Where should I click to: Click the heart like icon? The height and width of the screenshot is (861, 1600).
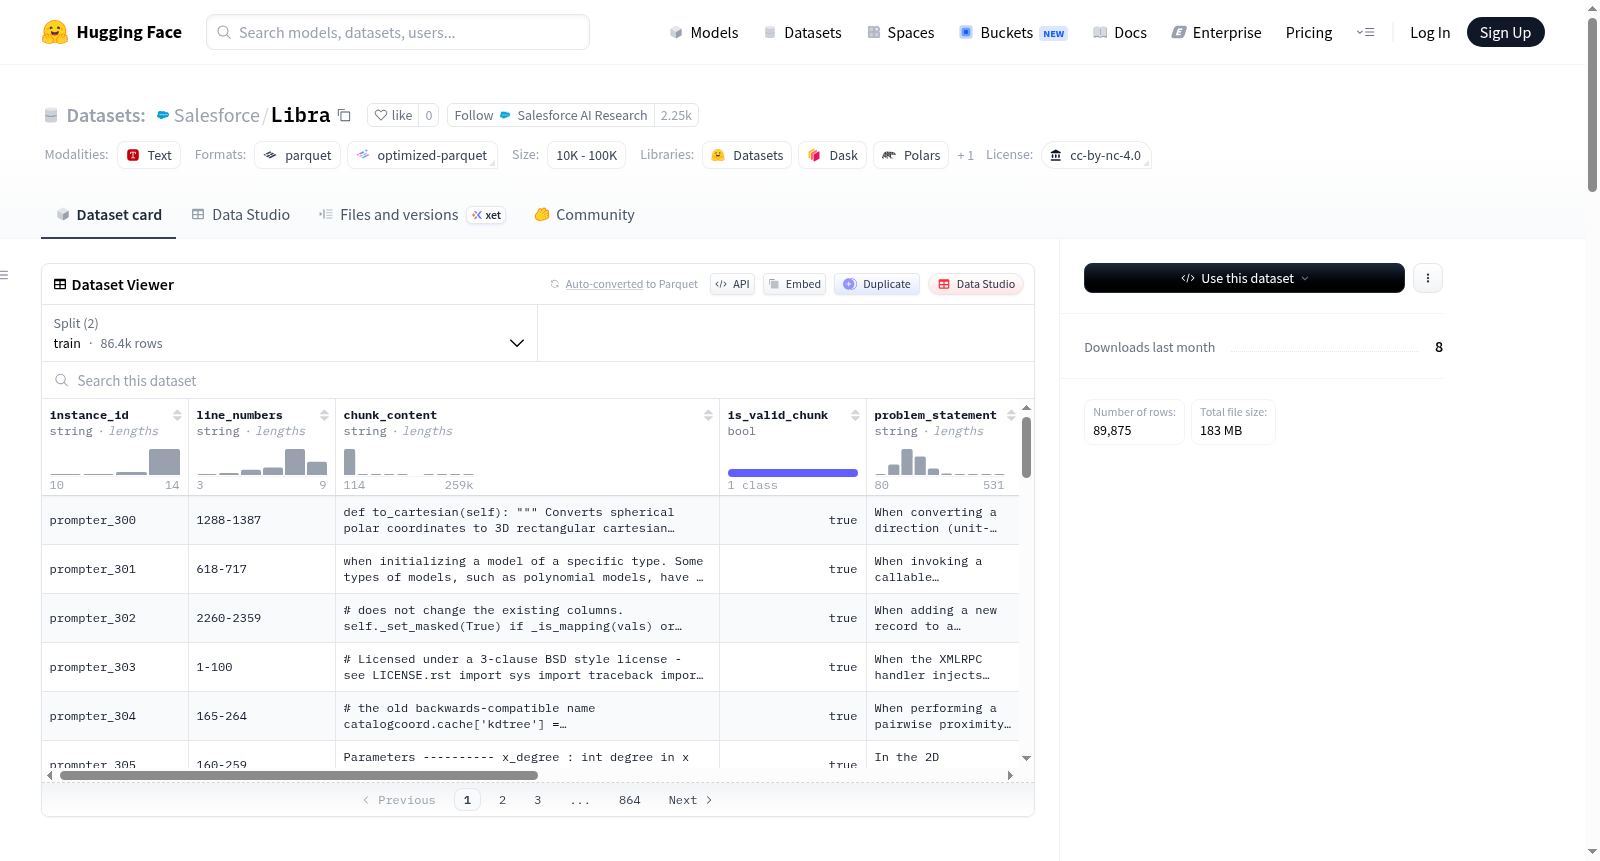pyautogui.click(x=381, y=115)
